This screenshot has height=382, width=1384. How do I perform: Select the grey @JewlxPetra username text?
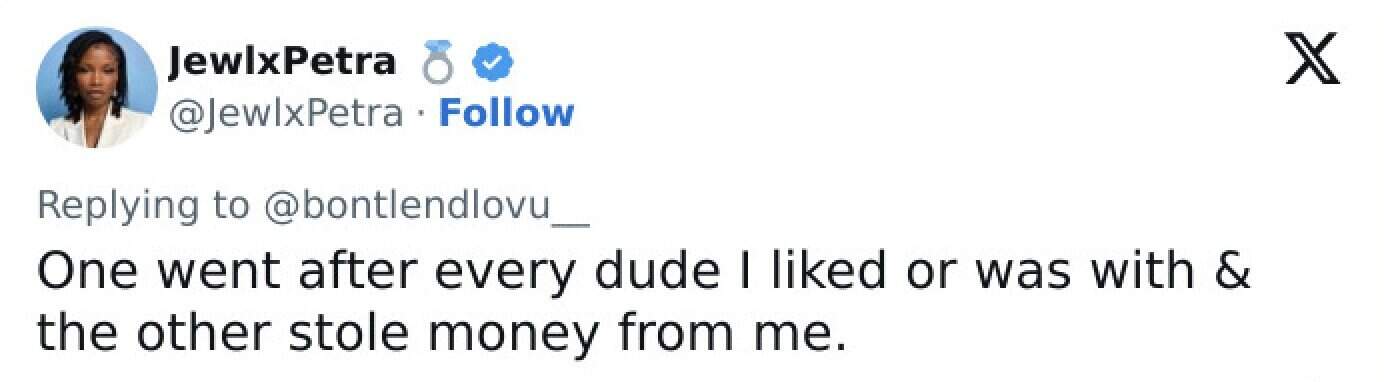[x=287, y=114]
